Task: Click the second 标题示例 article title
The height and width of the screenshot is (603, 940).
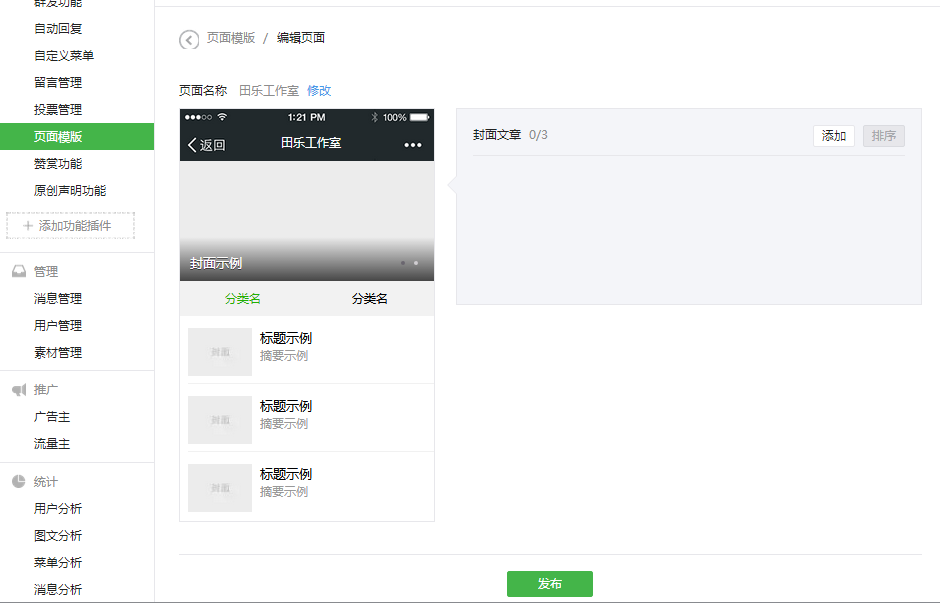Action: pos(286,406)
